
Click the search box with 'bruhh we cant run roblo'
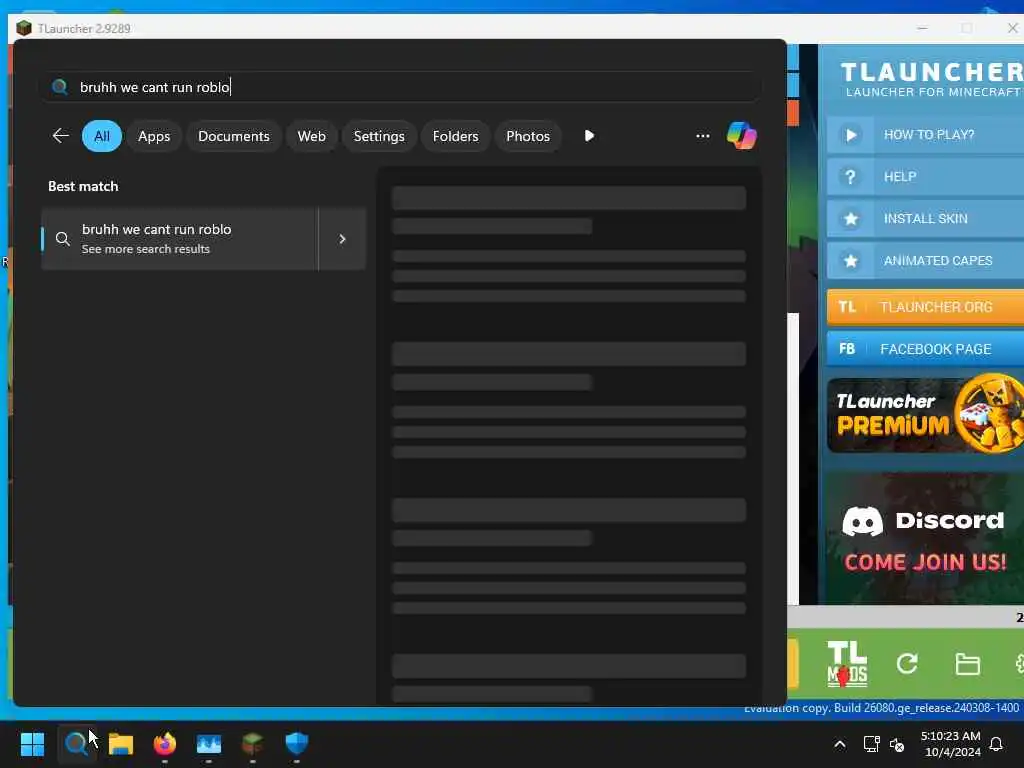(x=401, y=87)
